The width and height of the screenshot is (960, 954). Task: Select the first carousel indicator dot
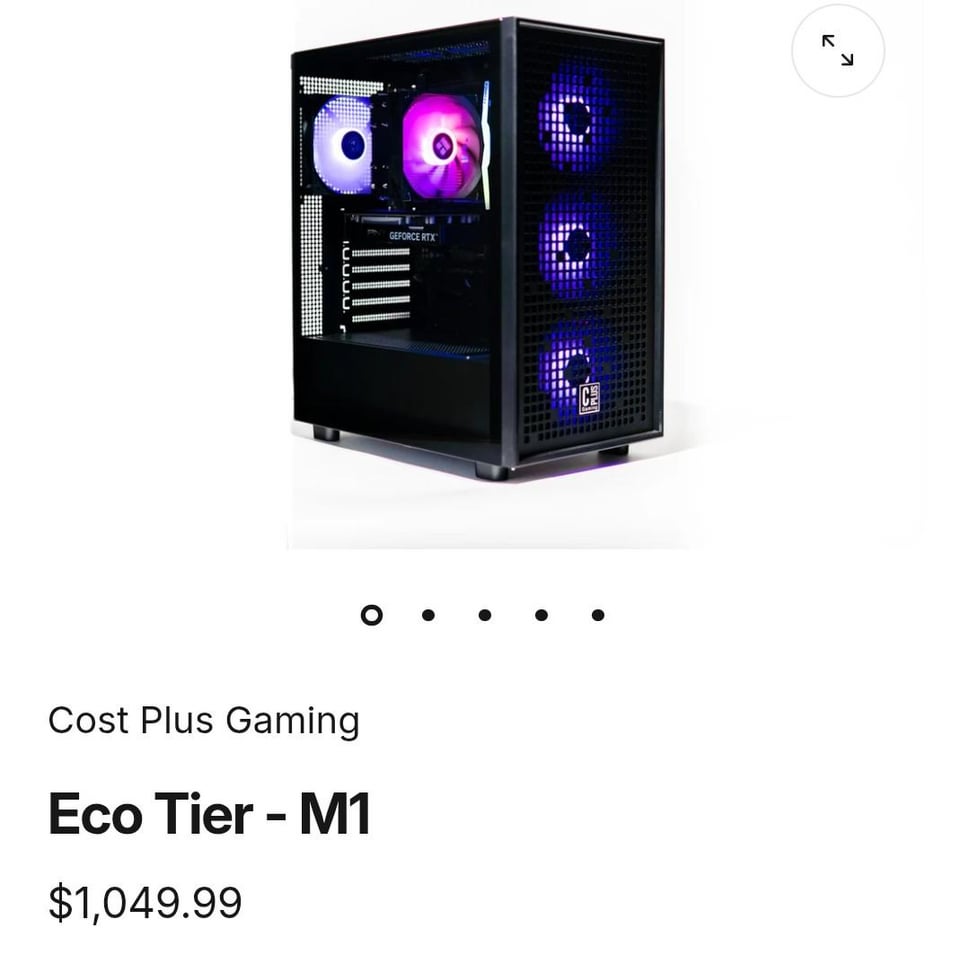[372, 615]
